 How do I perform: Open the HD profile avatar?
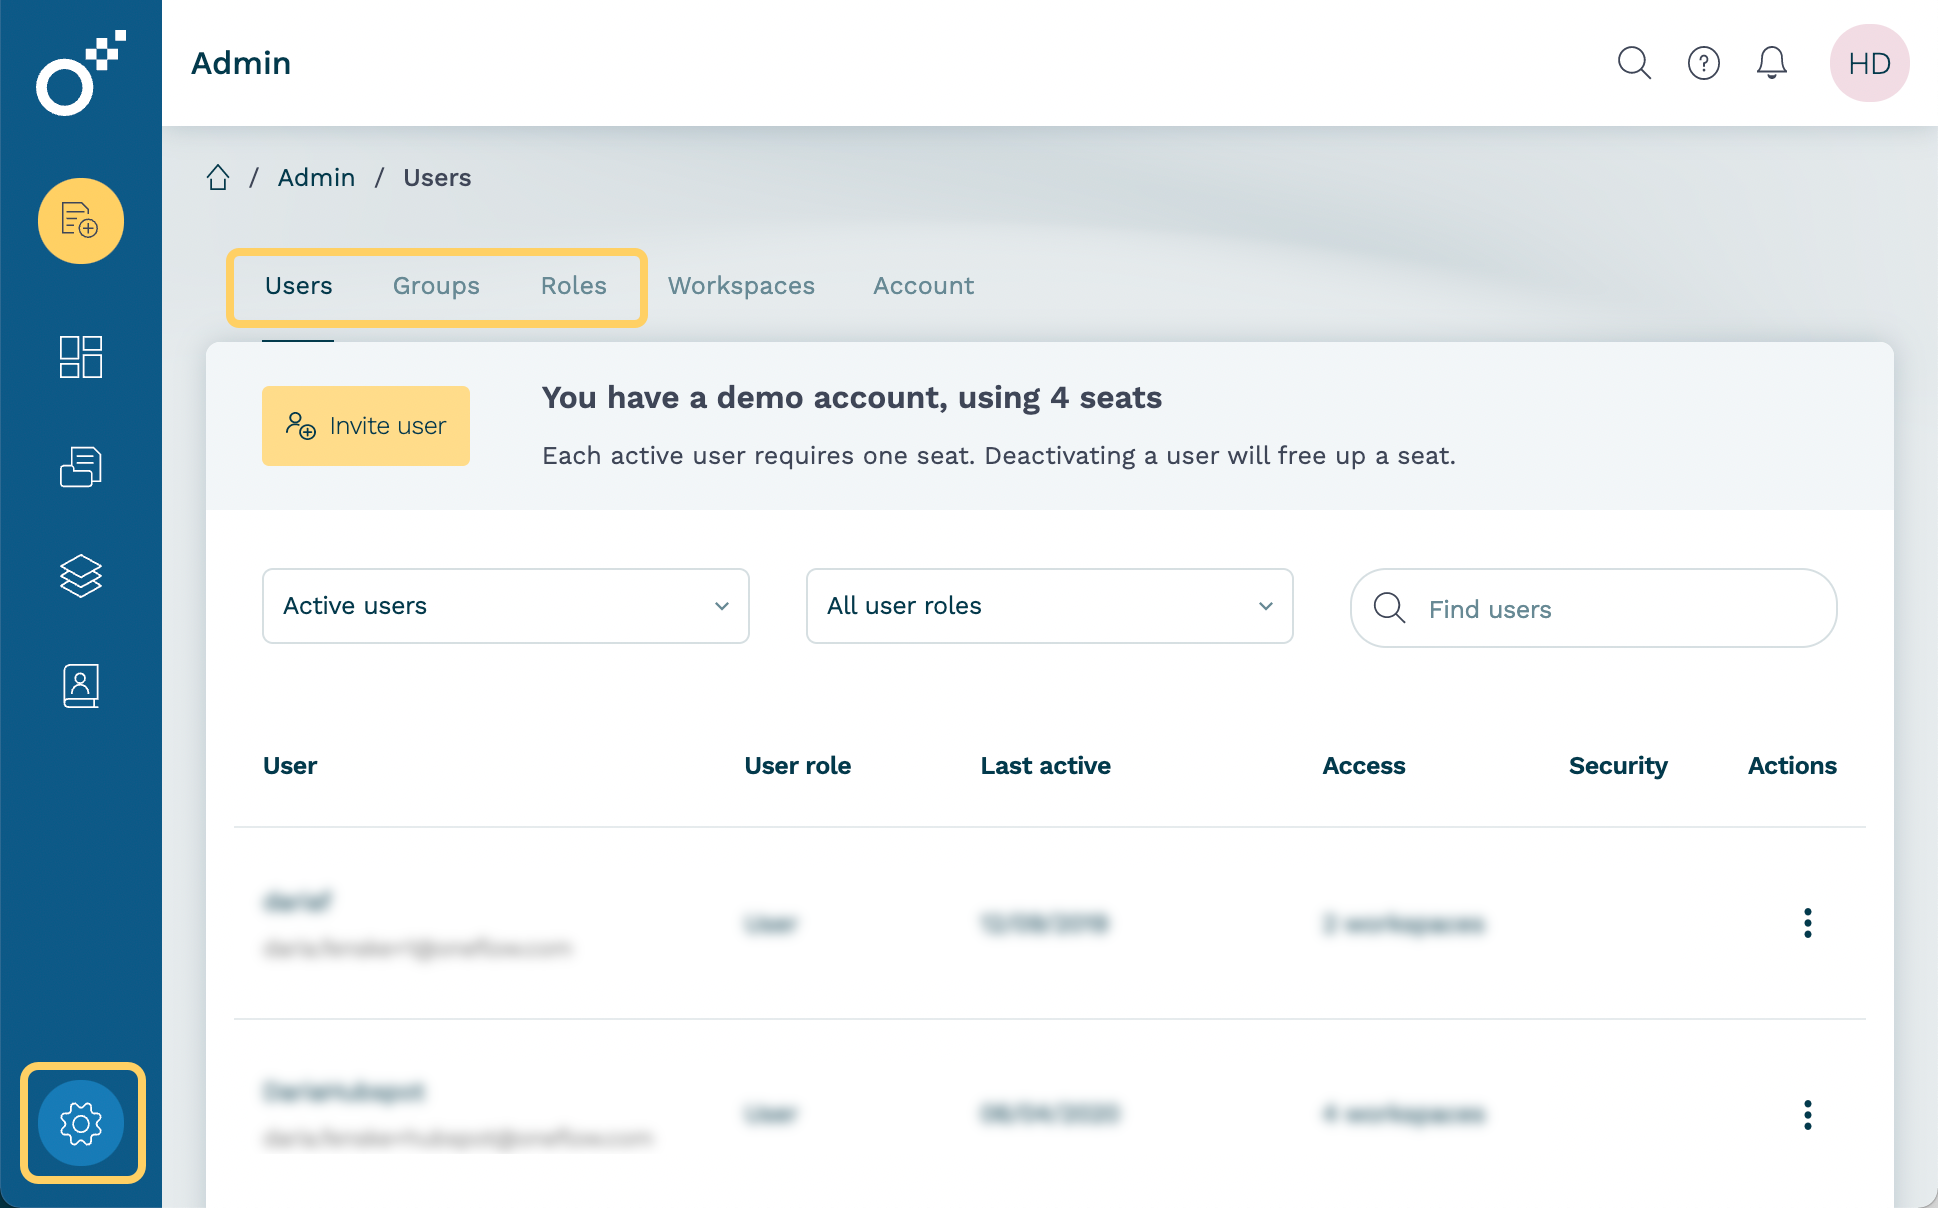[1868, 63]
